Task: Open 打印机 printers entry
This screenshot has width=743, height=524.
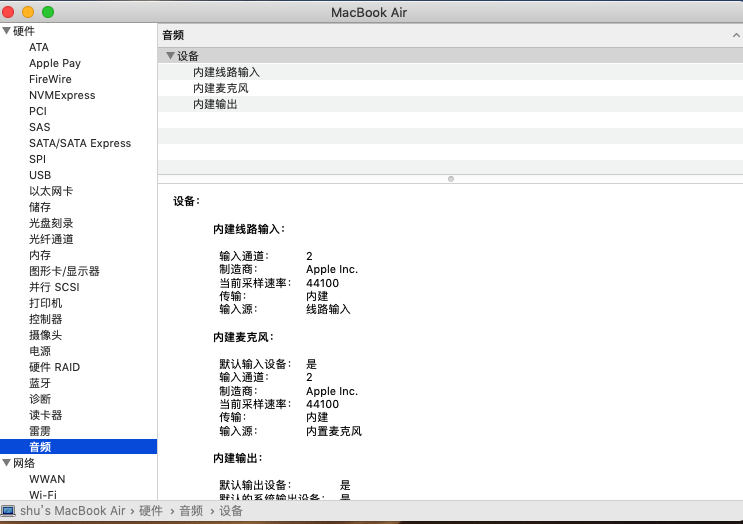Action: click(45, 303)
